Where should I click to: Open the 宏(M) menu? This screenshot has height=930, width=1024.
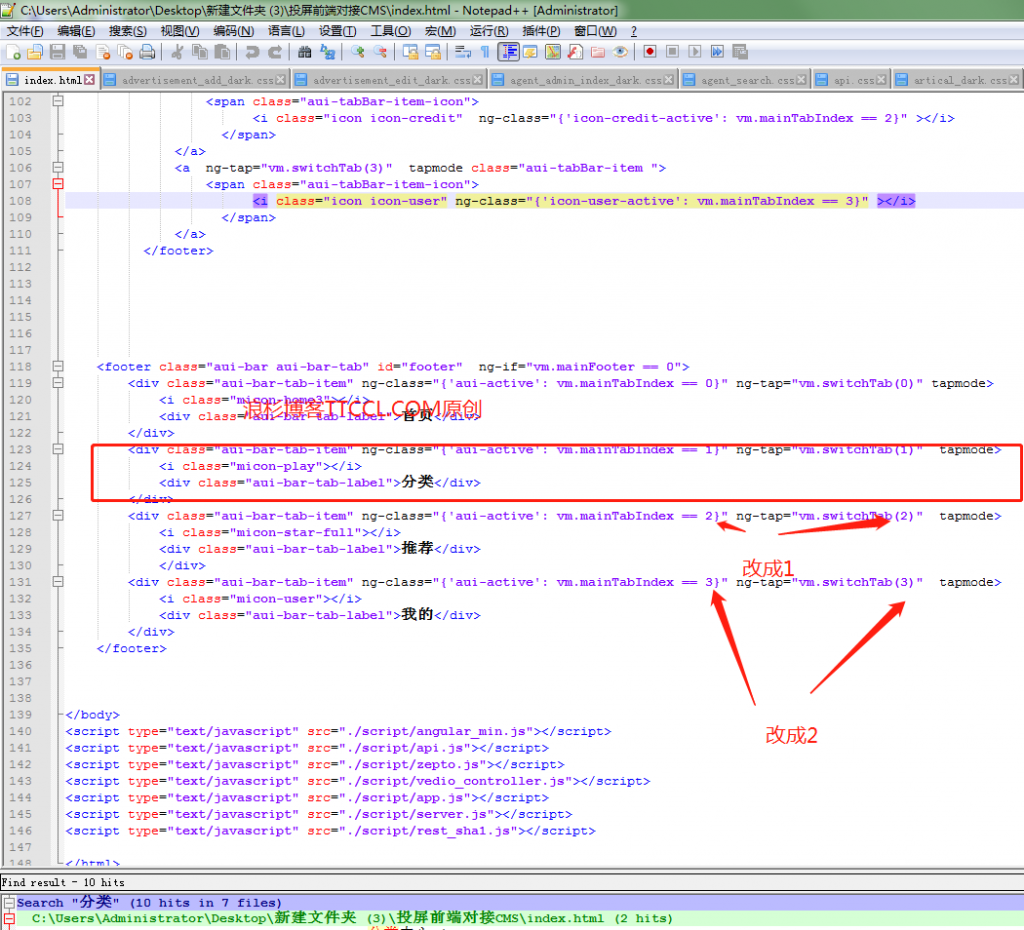coord(440,31)
